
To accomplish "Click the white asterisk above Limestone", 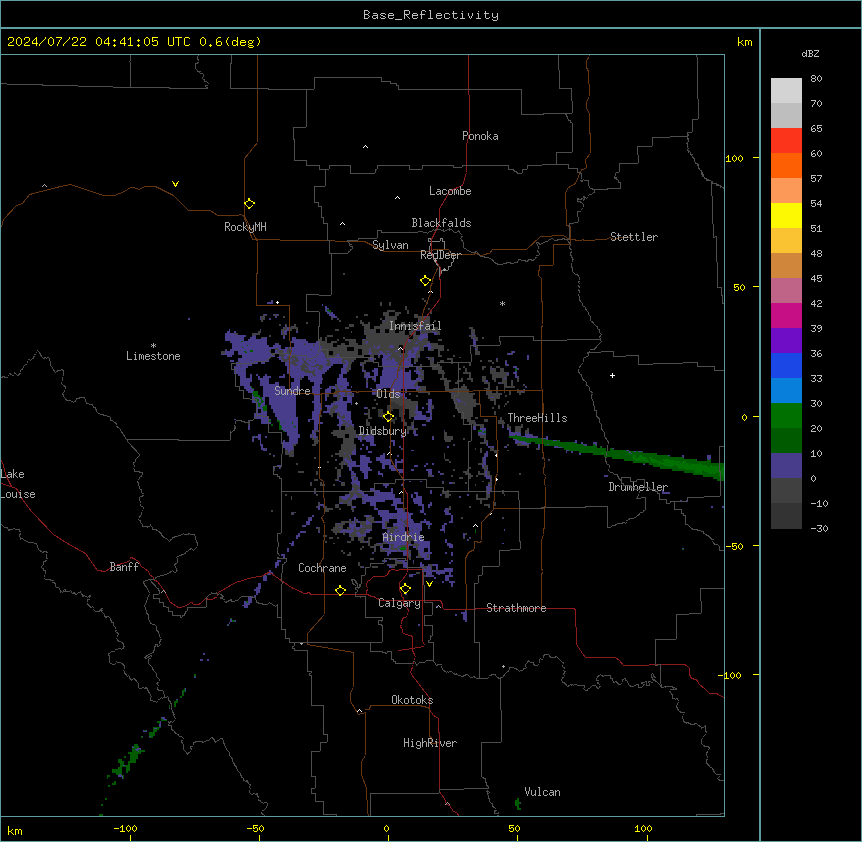I will 153,346.
